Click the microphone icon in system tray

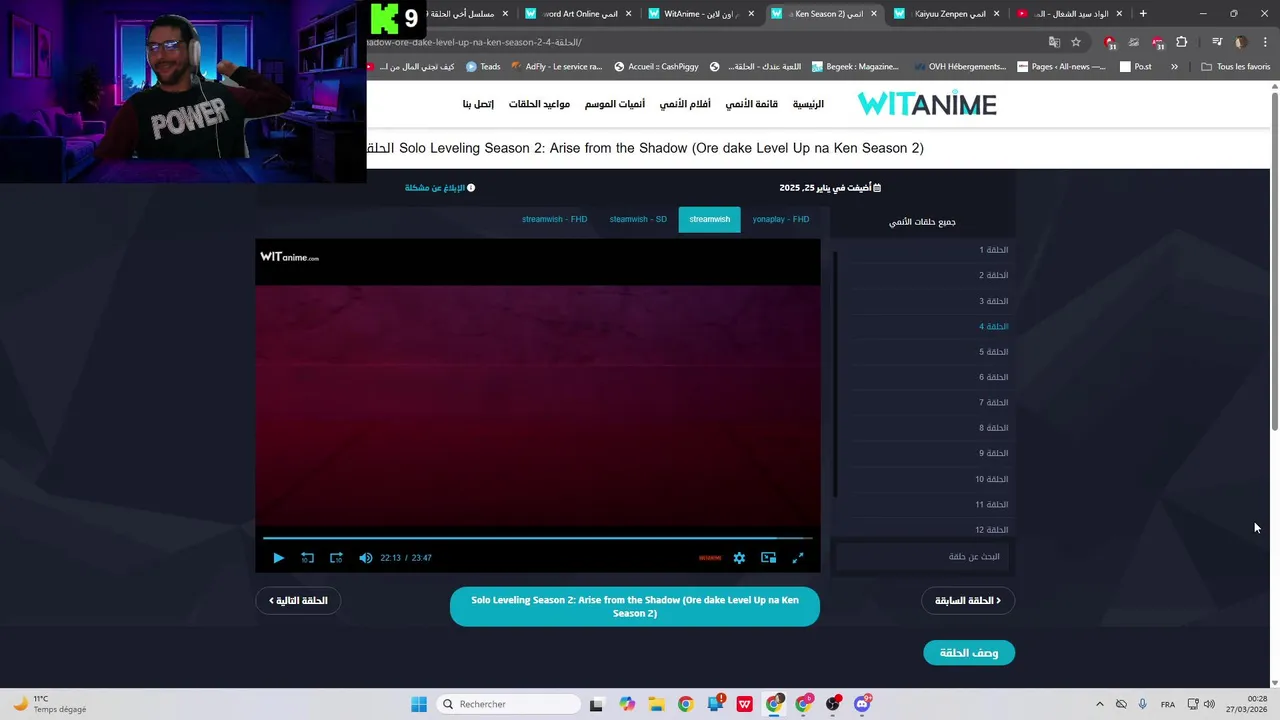click(1142, 704)
